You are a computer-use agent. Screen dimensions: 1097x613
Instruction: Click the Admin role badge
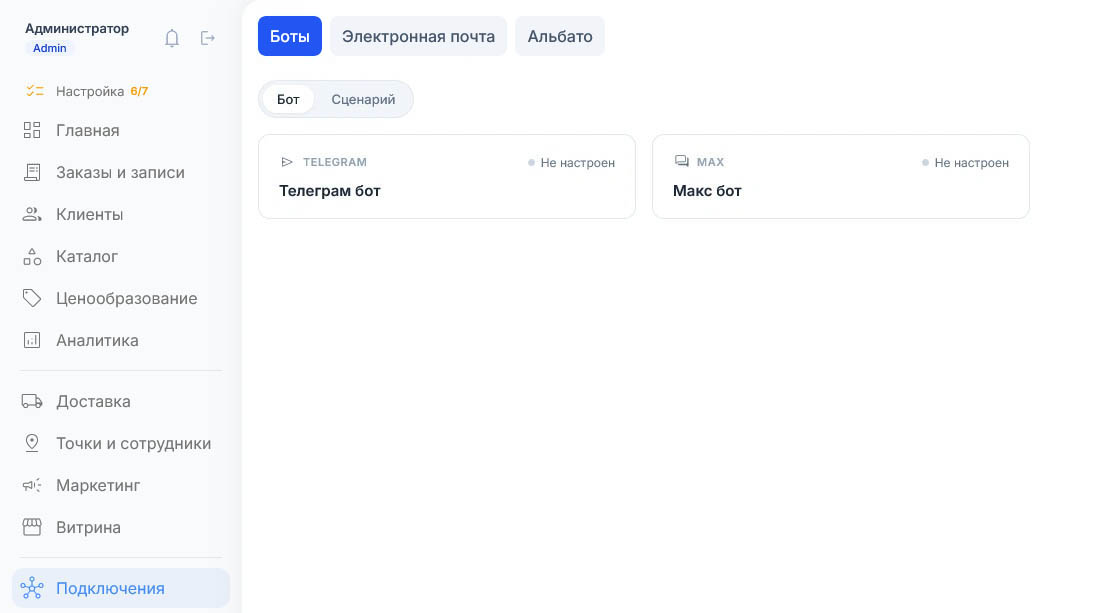point(50,48)
